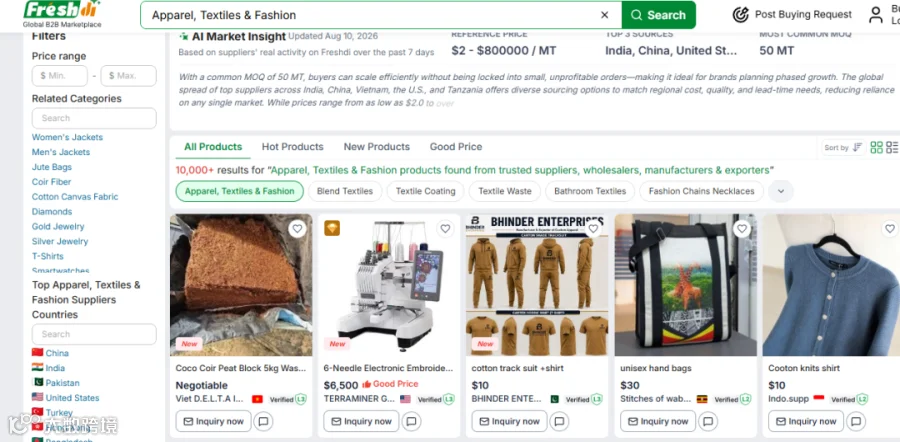This screenshot has height=442, width=900.
Task: Switch to Good Price tab
Action: tap(456, 147)
